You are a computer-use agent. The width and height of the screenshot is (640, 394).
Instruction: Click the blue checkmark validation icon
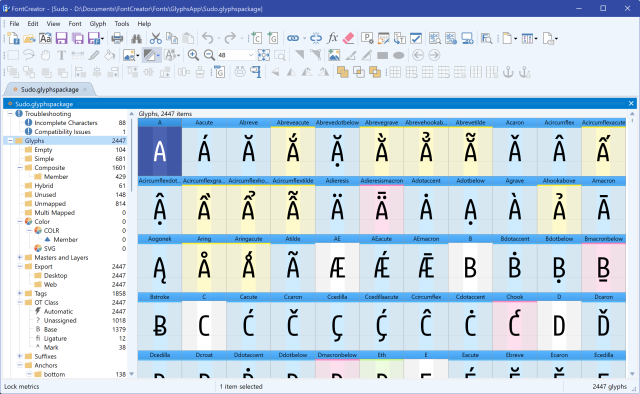pos(416,38)
